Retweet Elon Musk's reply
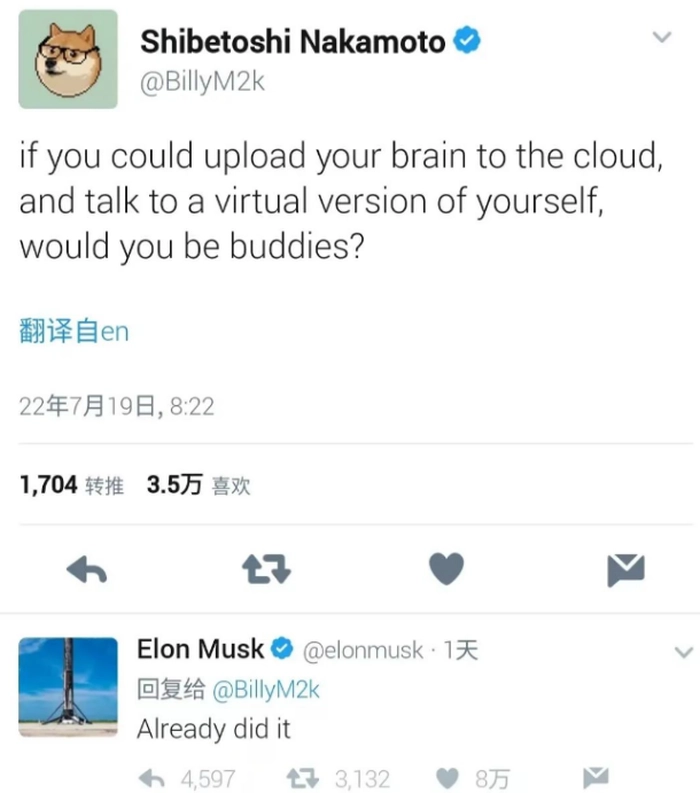This screenshot has height=793, width=700. 302,778
